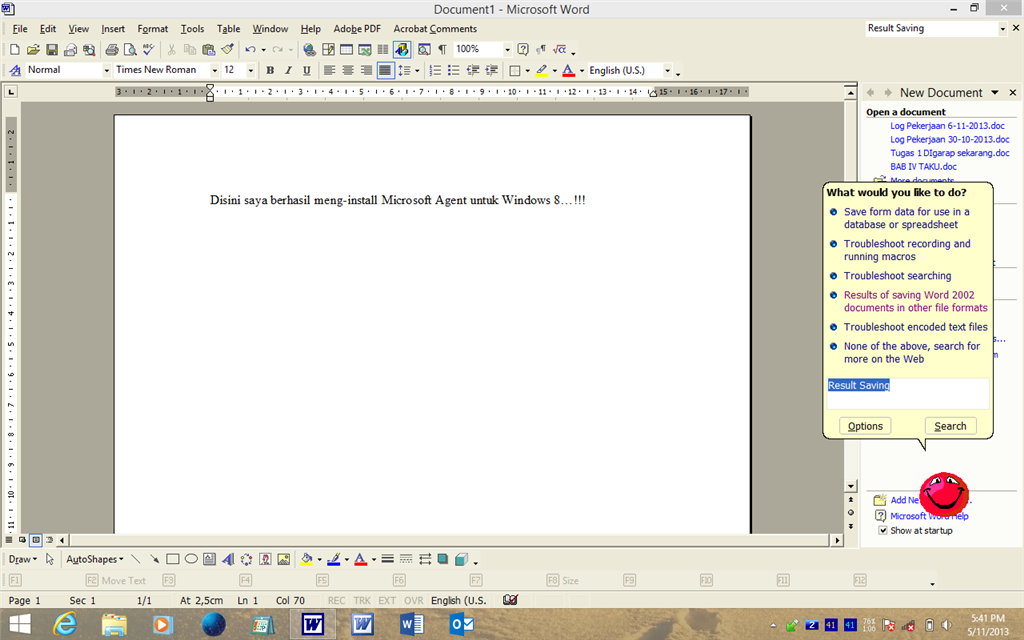This screenshot has height=640, width=1024.
Task: Create a new blank document from toolbar
Action: (x=14, y=50)
